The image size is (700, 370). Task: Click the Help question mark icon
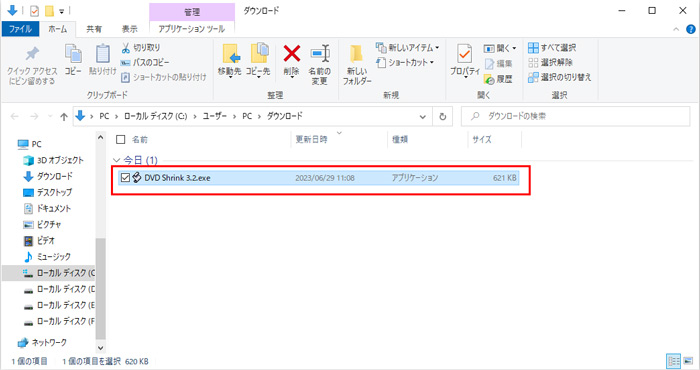690,29
